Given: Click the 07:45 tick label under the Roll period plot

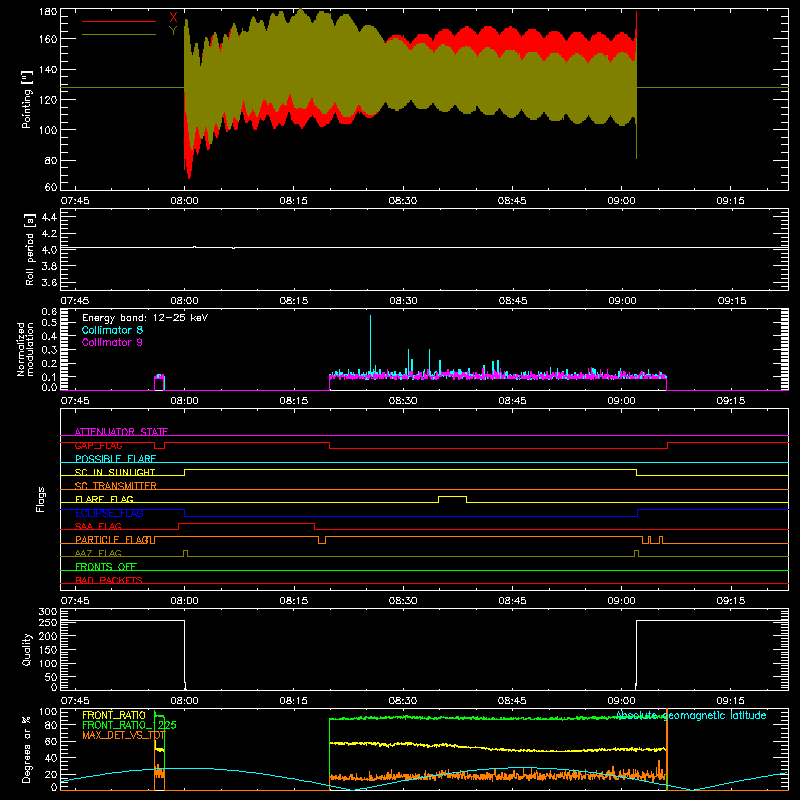Looking at the screenshot, I should 75,301.
